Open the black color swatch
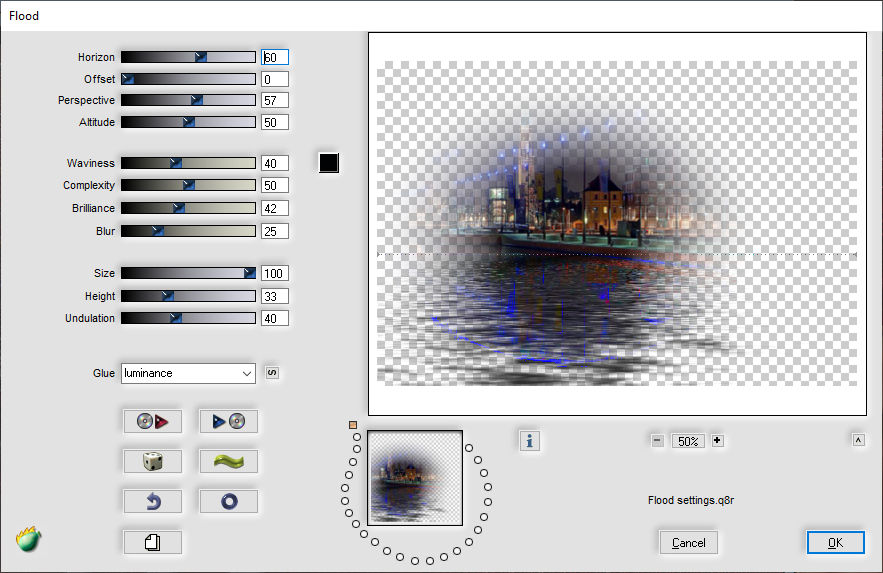 coord(329,163)
